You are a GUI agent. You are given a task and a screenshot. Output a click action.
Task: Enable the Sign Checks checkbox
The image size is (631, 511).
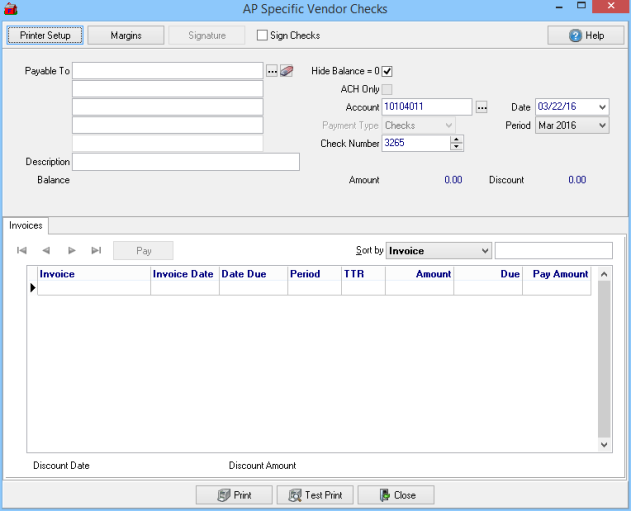click(x=263, y=36)
